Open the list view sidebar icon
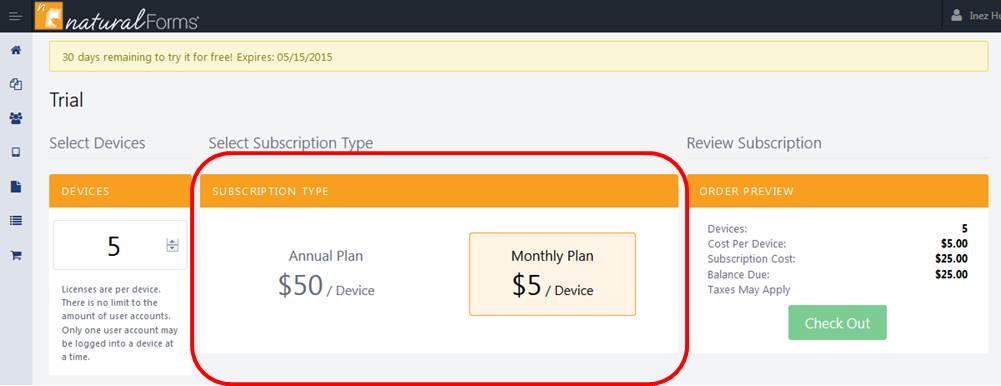 click(16, 221)
